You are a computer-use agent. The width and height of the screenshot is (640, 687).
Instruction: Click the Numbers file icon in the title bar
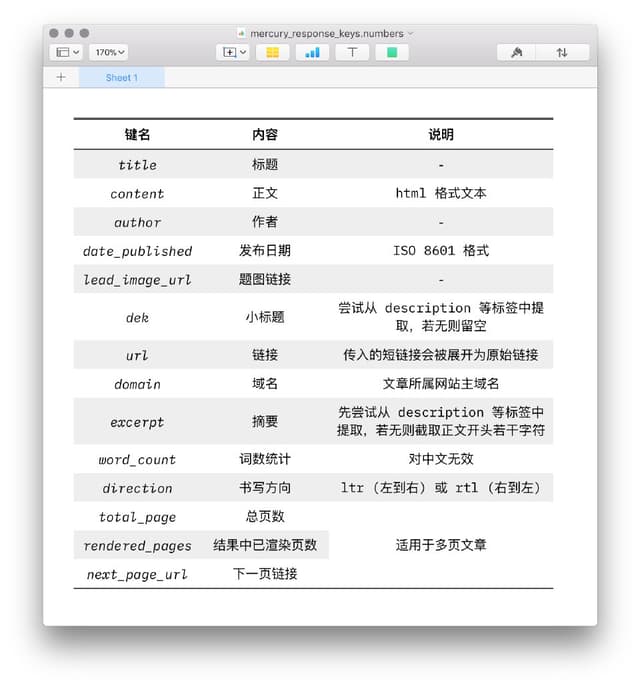point(242,33)
